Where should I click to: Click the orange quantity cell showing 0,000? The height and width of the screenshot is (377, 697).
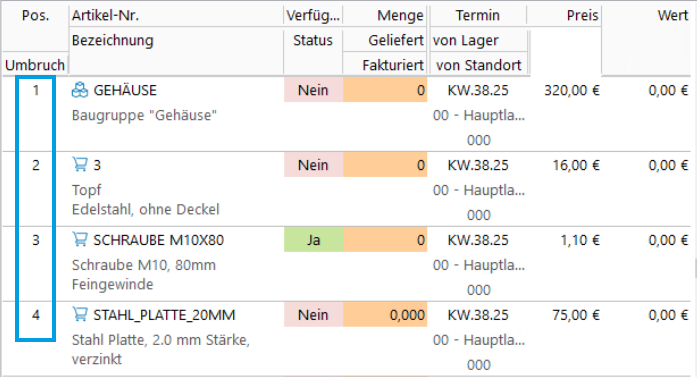point(385,315)
